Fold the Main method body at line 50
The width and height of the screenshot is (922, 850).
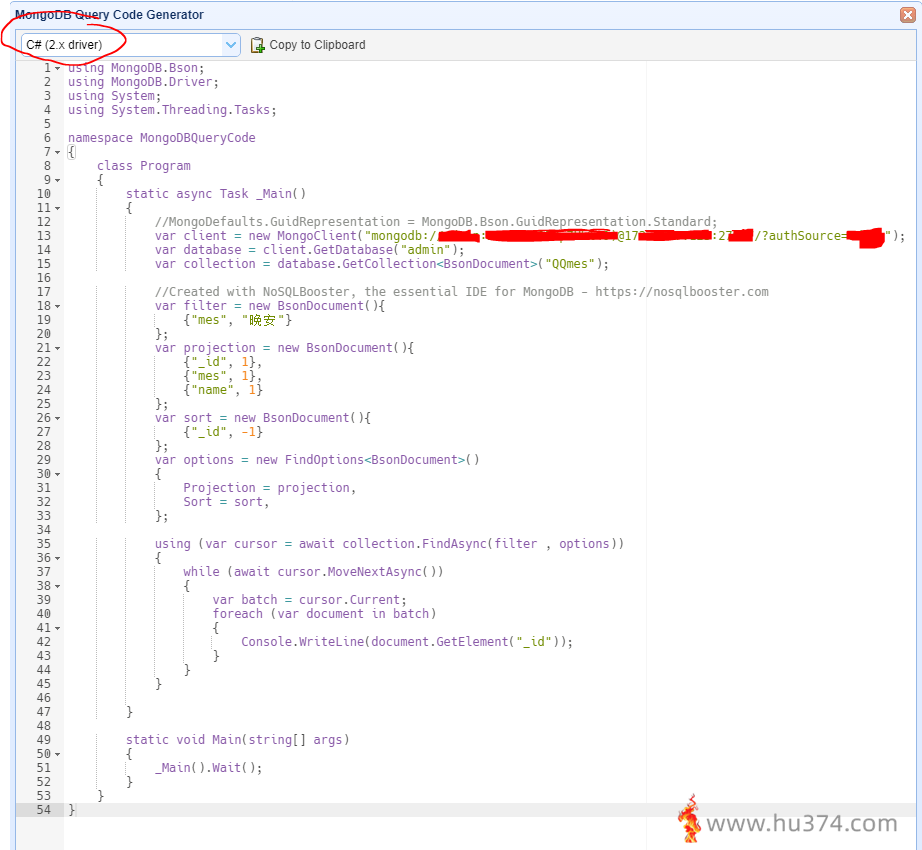[58, 754]
